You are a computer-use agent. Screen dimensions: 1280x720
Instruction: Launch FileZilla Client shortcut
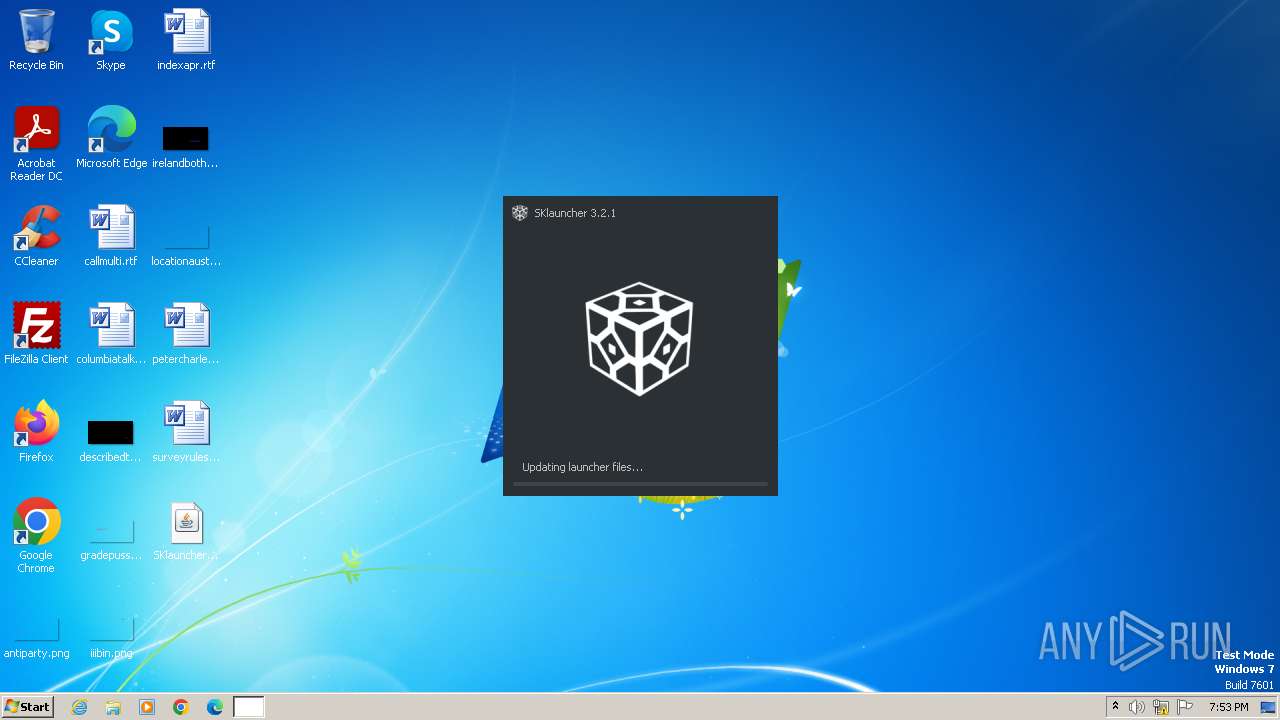(36, 334)
